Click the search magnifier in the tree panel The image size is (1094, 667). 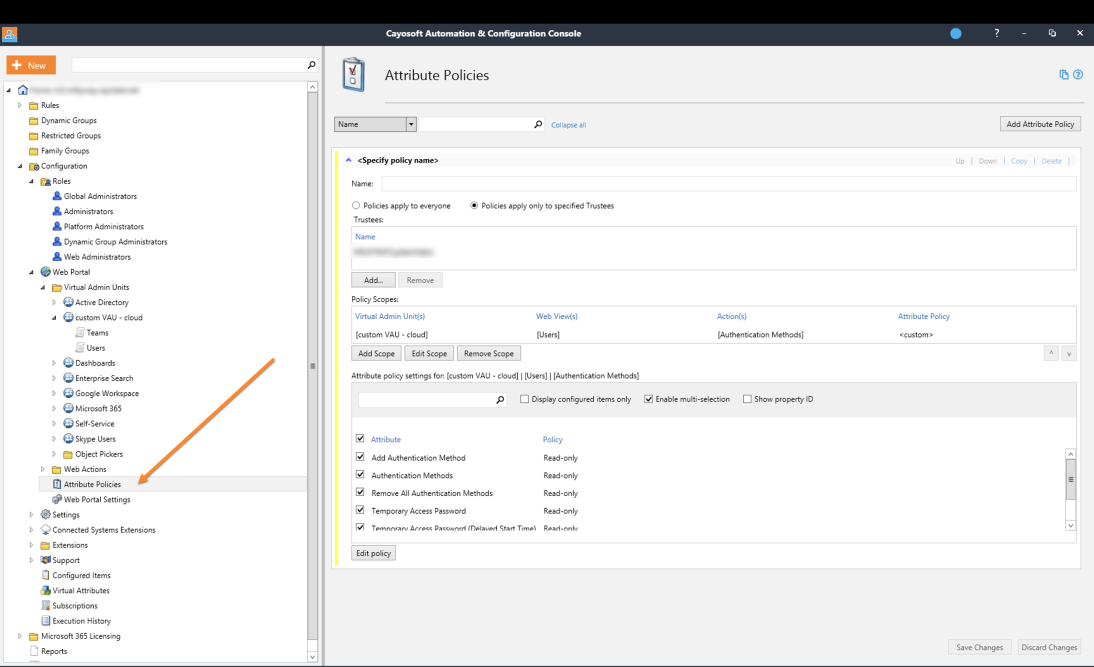[x=311, y=65]
